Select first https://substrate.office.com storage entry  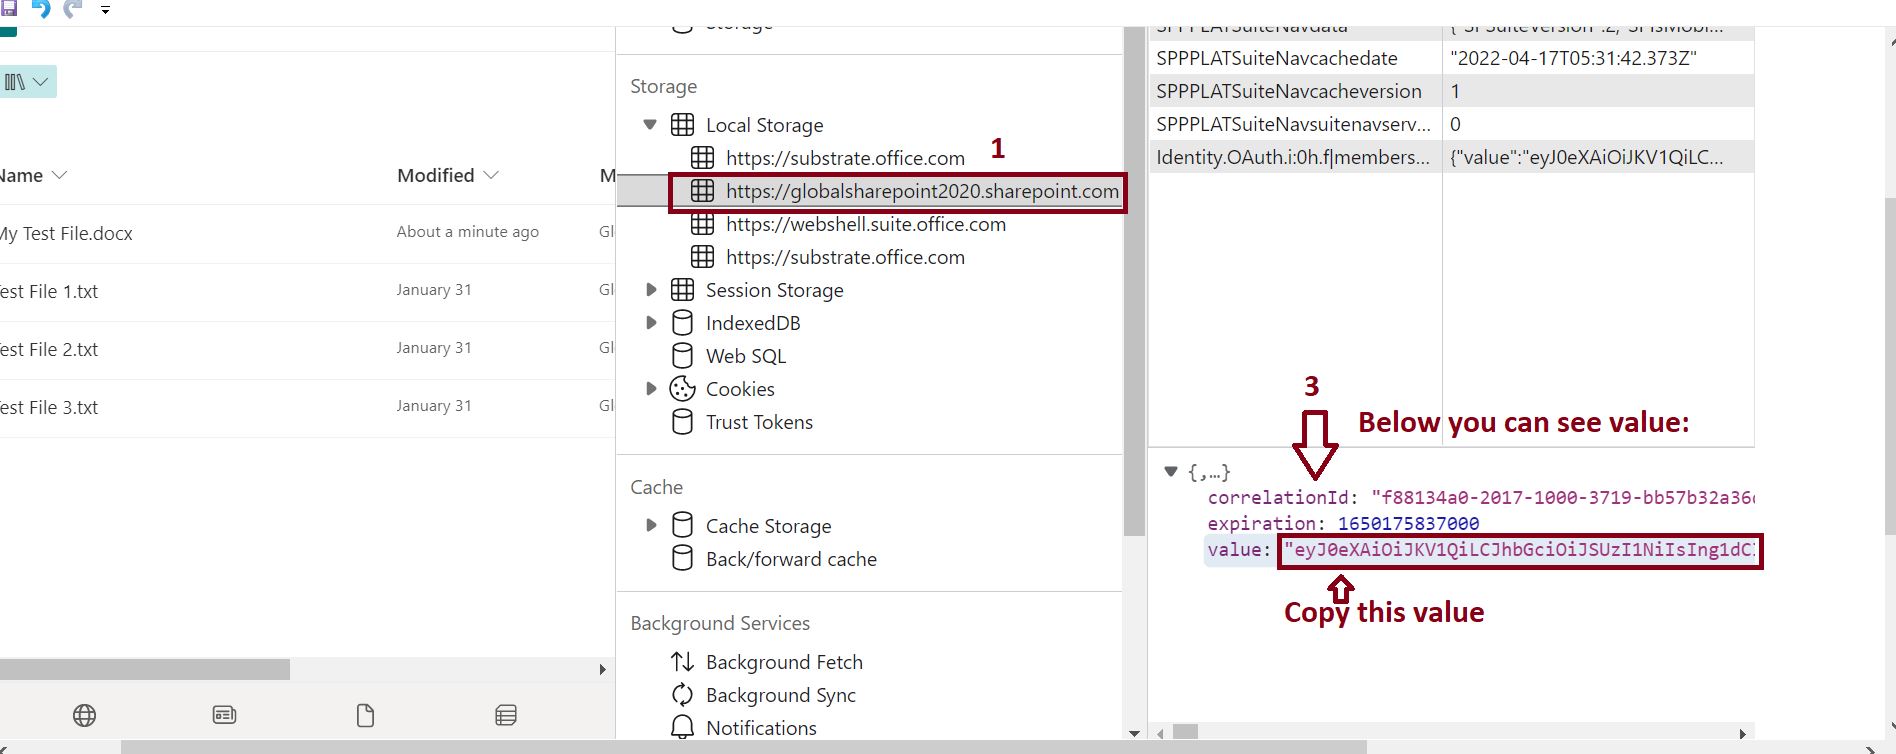click(845, 158)
